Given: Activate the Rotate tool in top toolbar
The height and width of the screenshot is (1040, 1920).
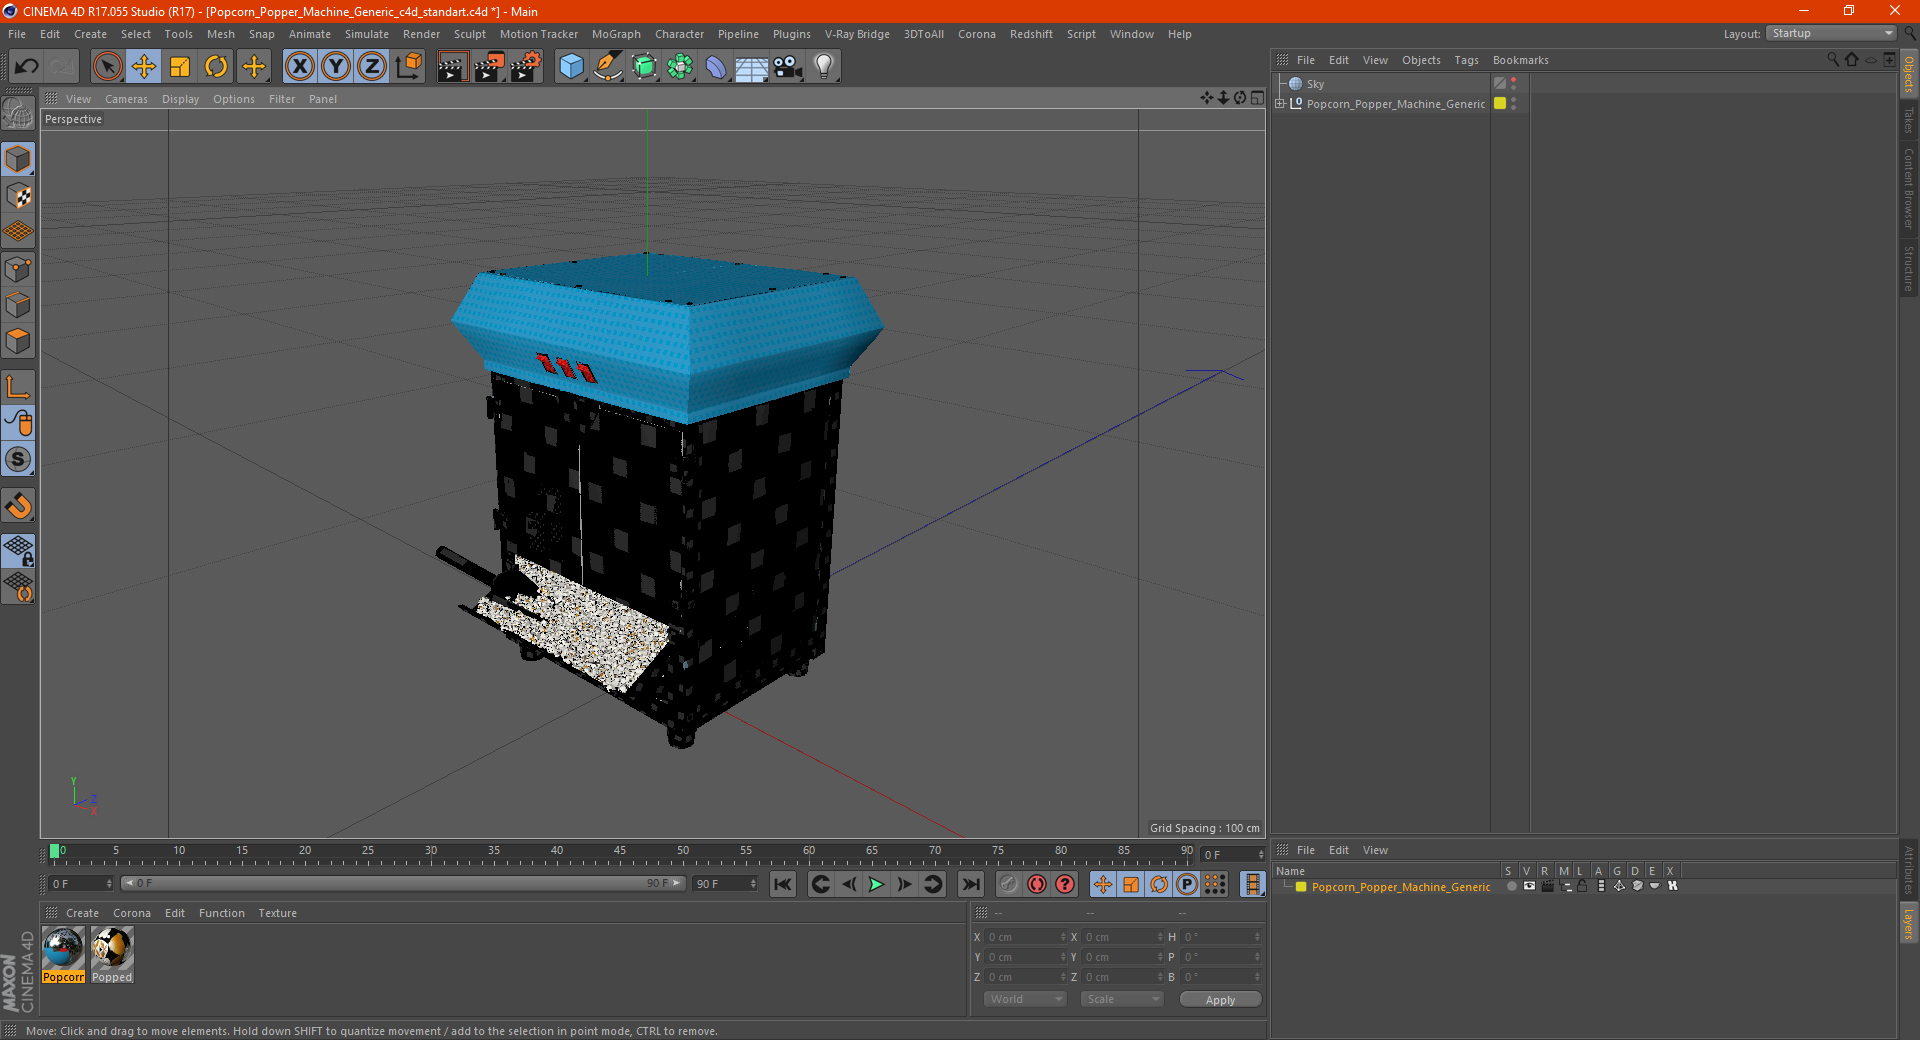Looking at the screenshot, I should point(216,67).
